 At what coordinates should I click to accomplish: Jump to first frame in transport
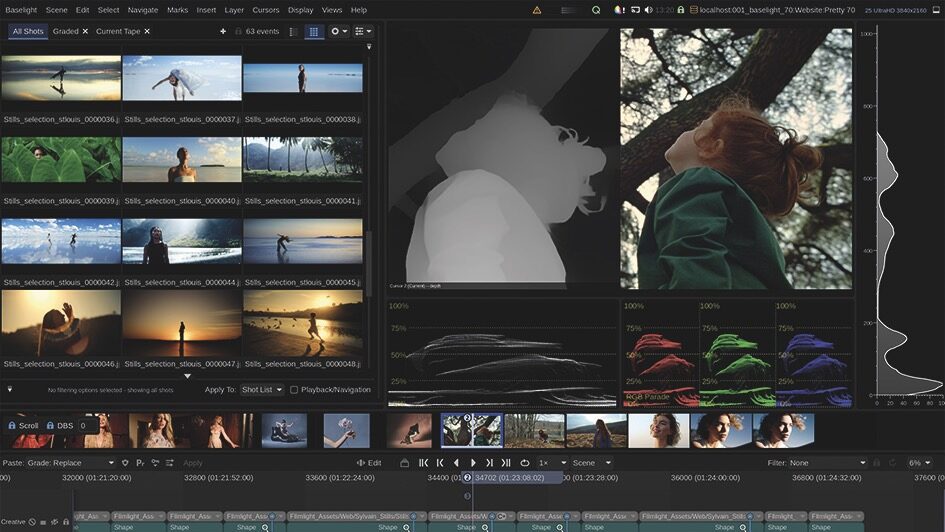(424, 463)
